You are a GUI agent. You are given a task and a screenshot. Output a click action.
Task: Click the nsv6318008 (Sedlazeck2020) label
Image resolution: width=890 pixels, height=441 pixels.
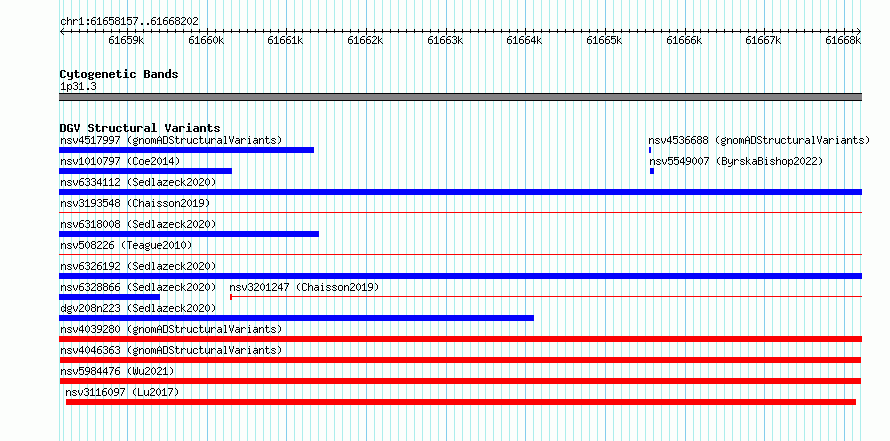(138, 224)
